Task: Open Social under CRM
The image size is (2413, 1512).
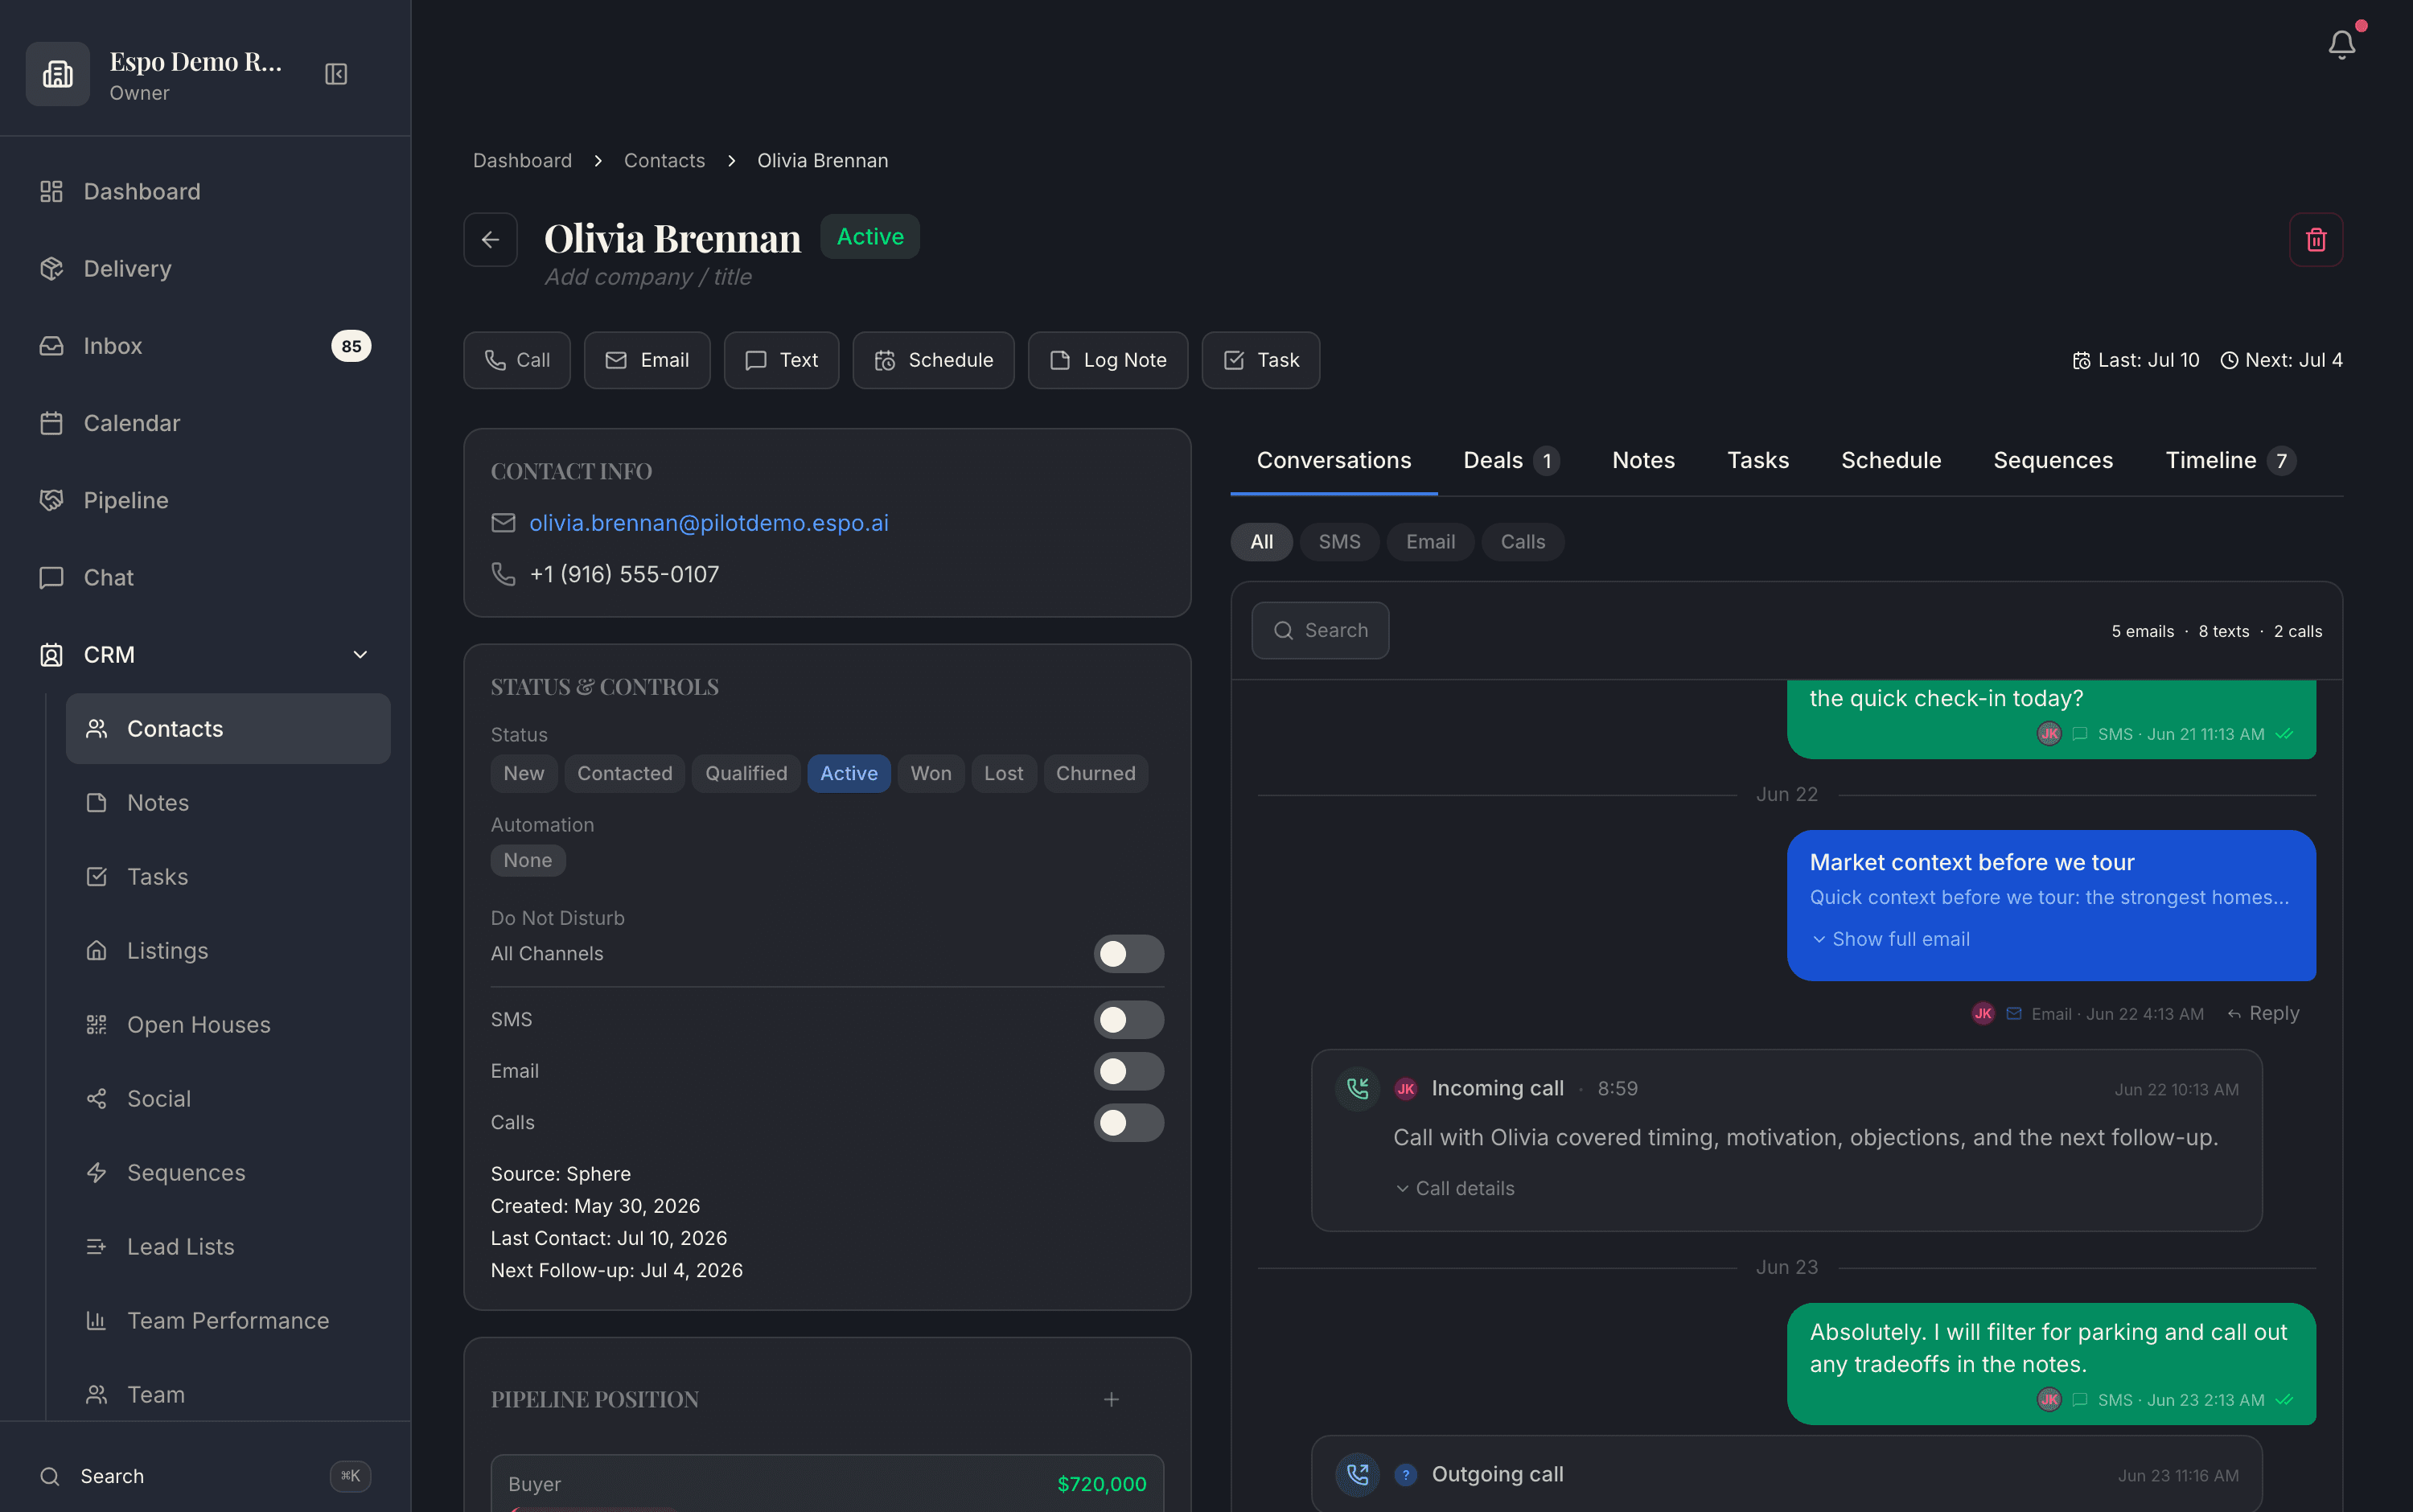Action: click(x=228, y=1098)
